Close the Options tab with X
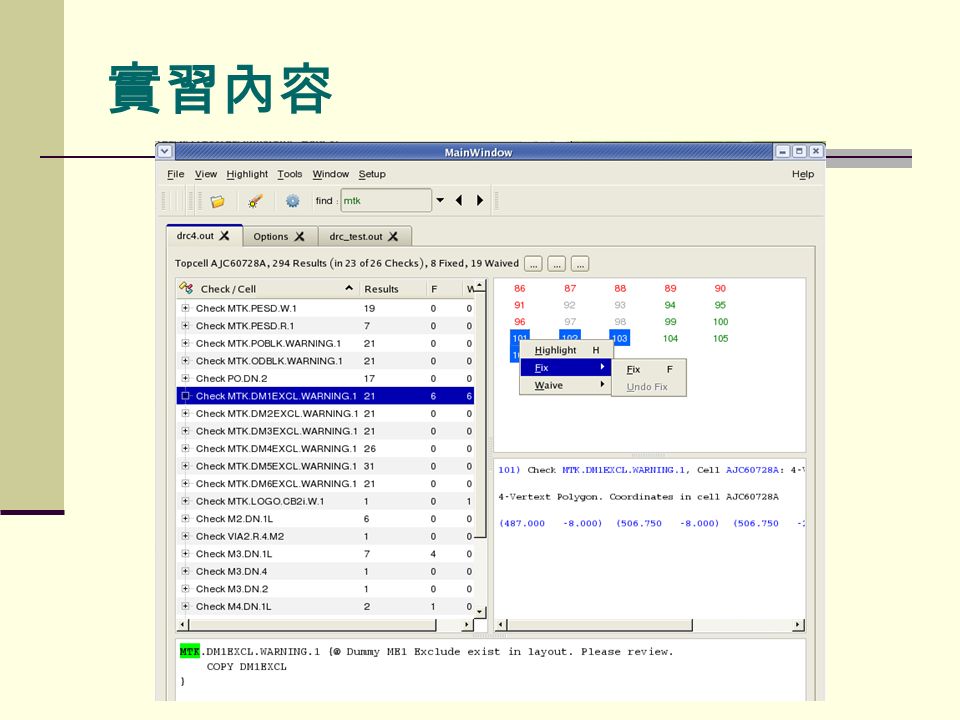Screen dimensions: 960x720 pyautogui.click(x=299, y=236)
